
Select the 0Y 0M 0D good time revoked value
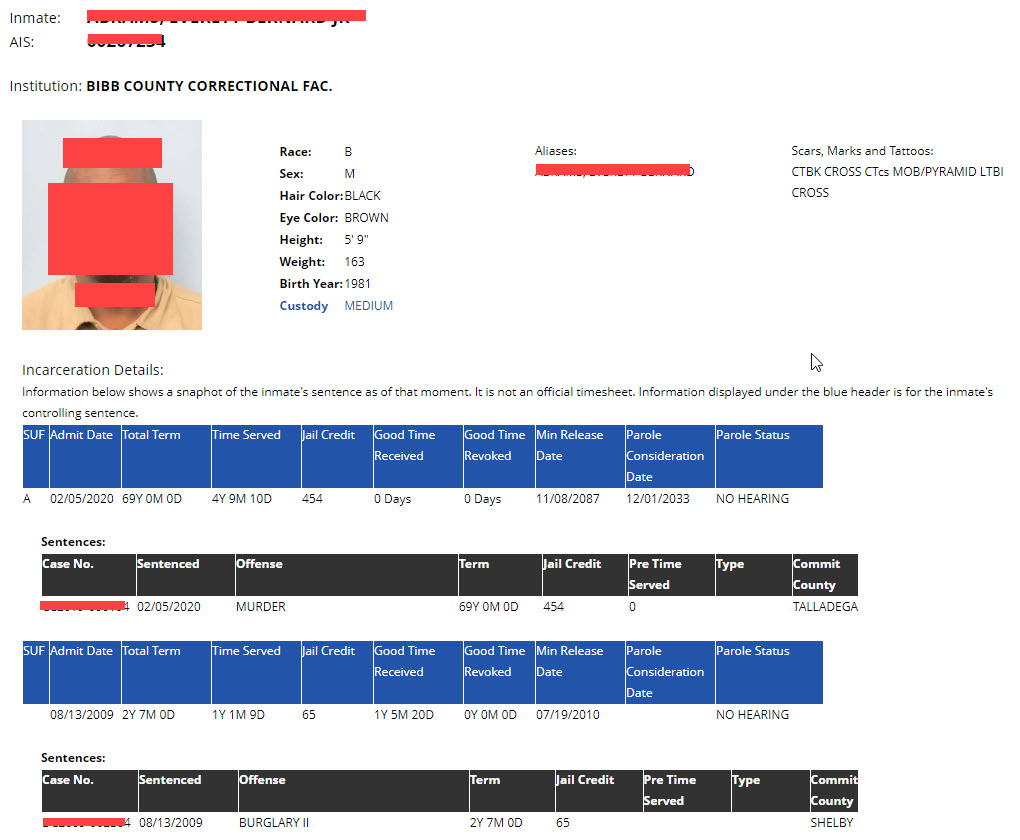[489, 715]
